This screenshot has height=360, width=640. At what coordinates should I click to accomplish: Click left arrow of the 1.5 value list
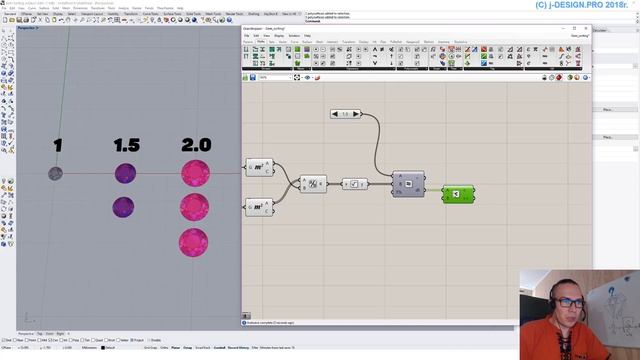335,114
